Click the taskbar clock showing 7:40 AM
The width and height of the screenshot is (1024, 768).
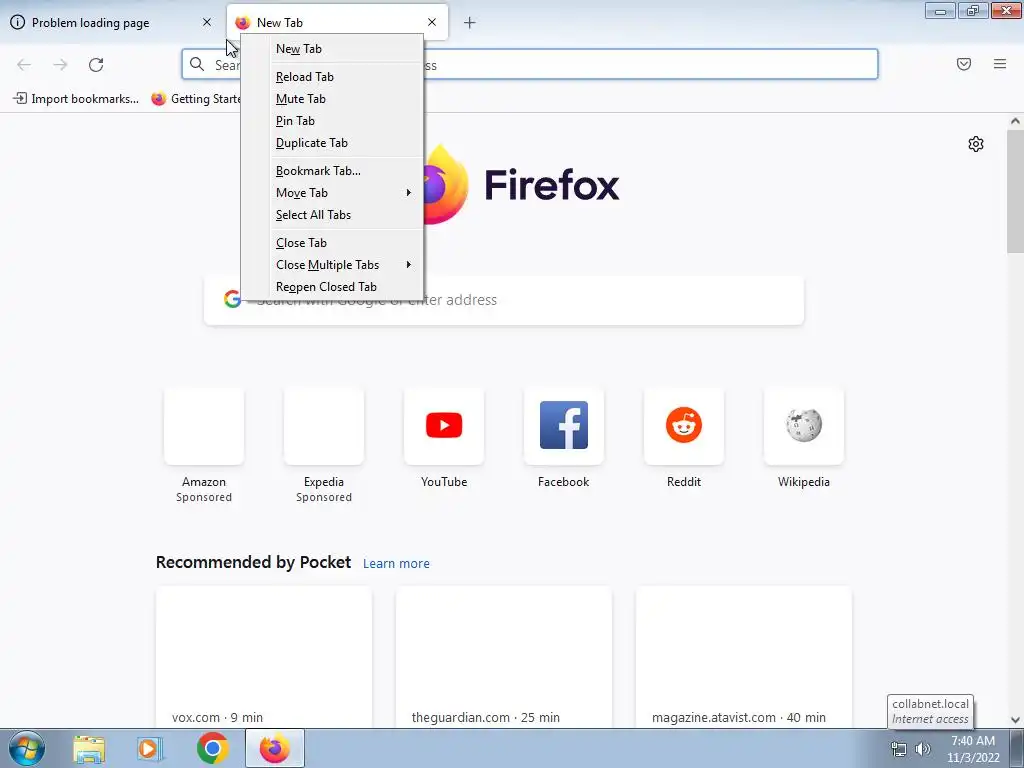point(973,749)
